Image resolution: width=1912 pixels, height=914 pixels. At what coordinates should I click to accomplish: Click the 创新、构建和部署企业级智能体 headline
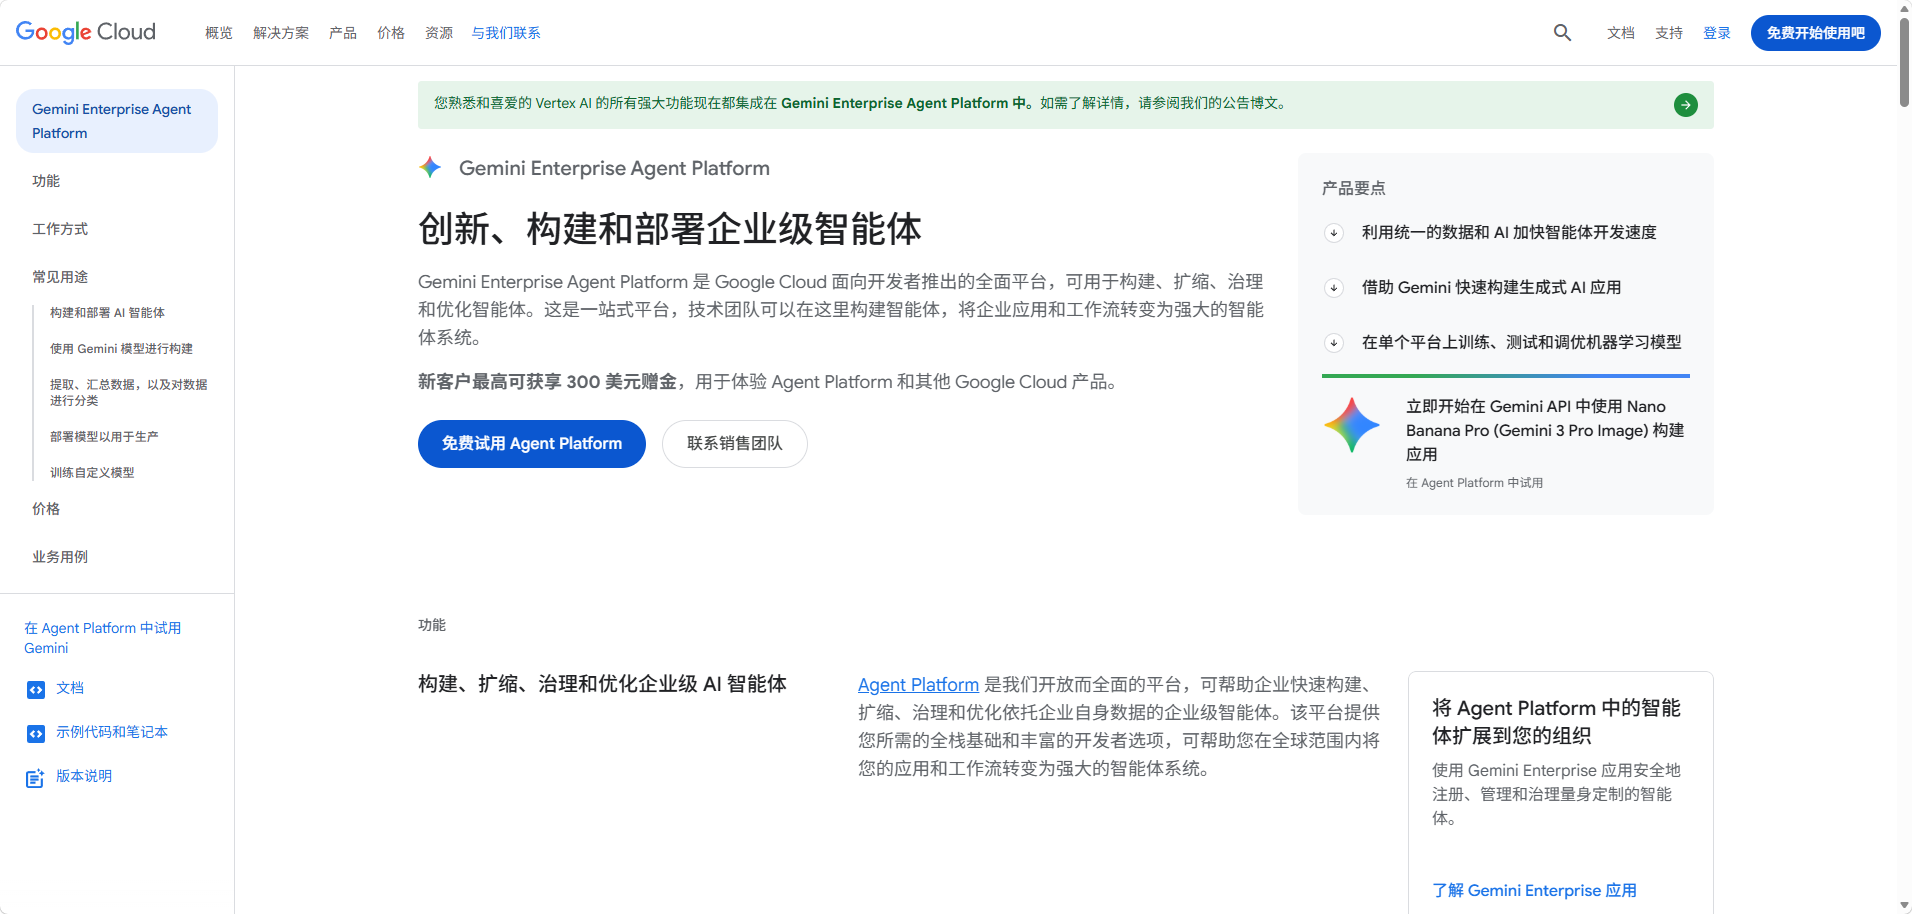coord(670,229)
